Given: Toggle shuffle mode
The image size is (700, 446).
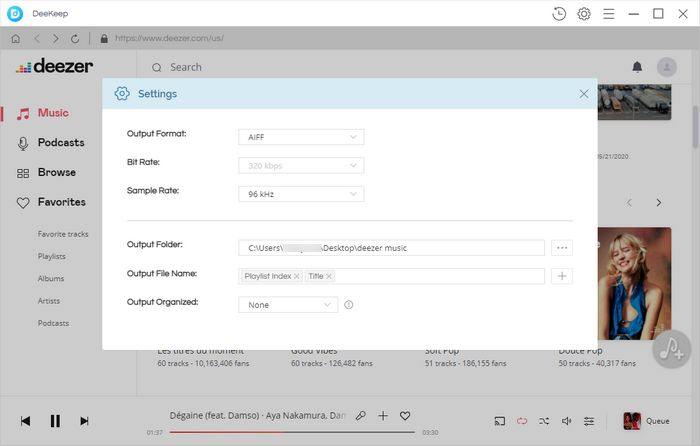Looking at the screenshot, I should click(544, 421).
